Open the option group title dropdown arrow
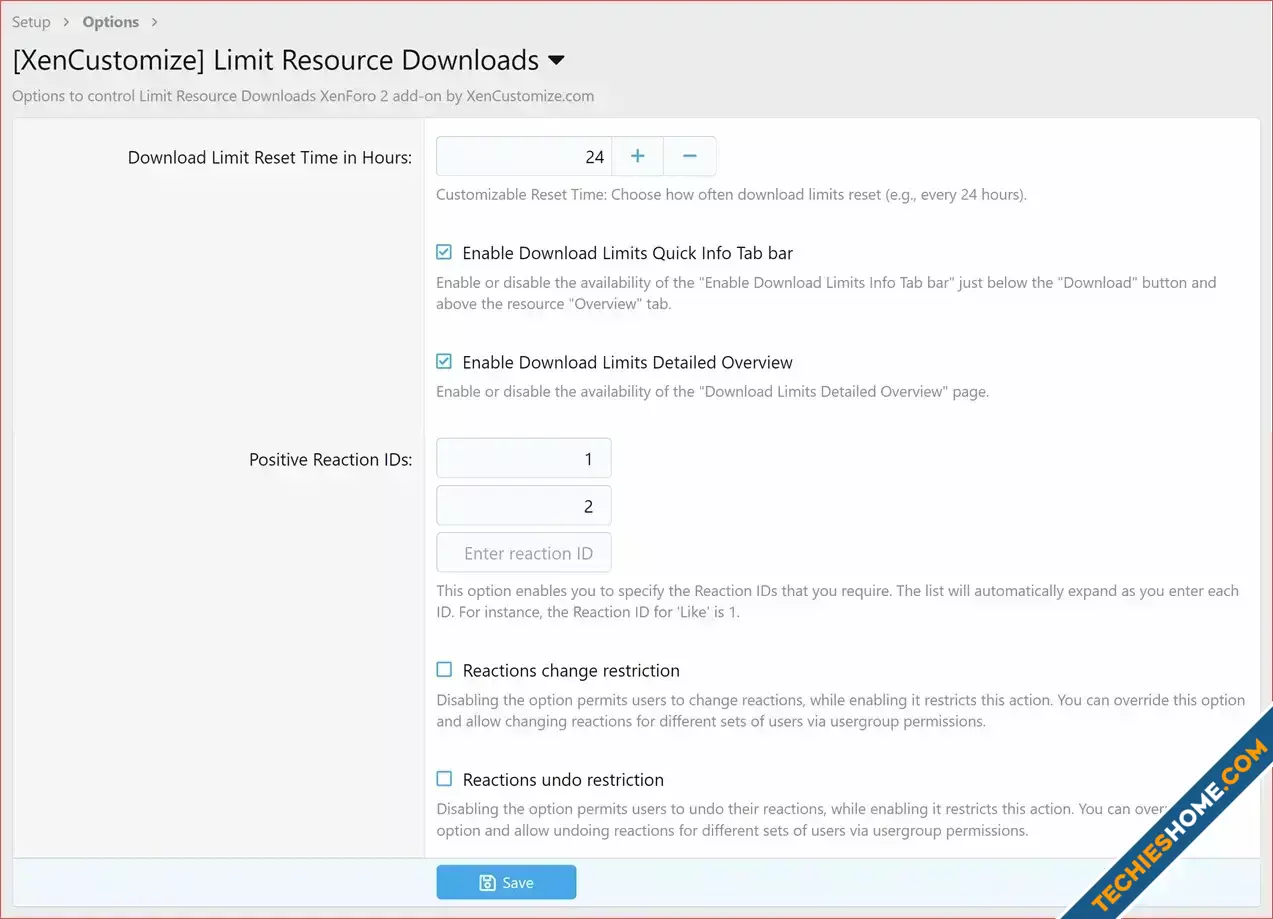Screen dimensions: 1273x919 [x=556, y=60]
